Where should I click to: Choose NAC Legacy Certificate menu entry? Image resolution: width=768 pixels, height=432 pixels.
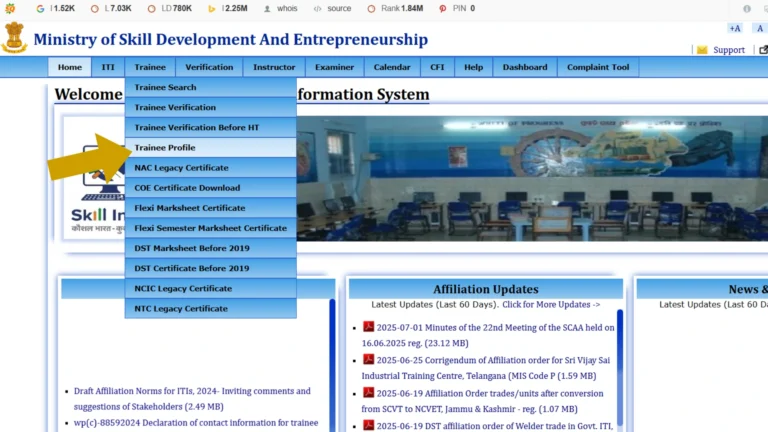click(181, 168)
